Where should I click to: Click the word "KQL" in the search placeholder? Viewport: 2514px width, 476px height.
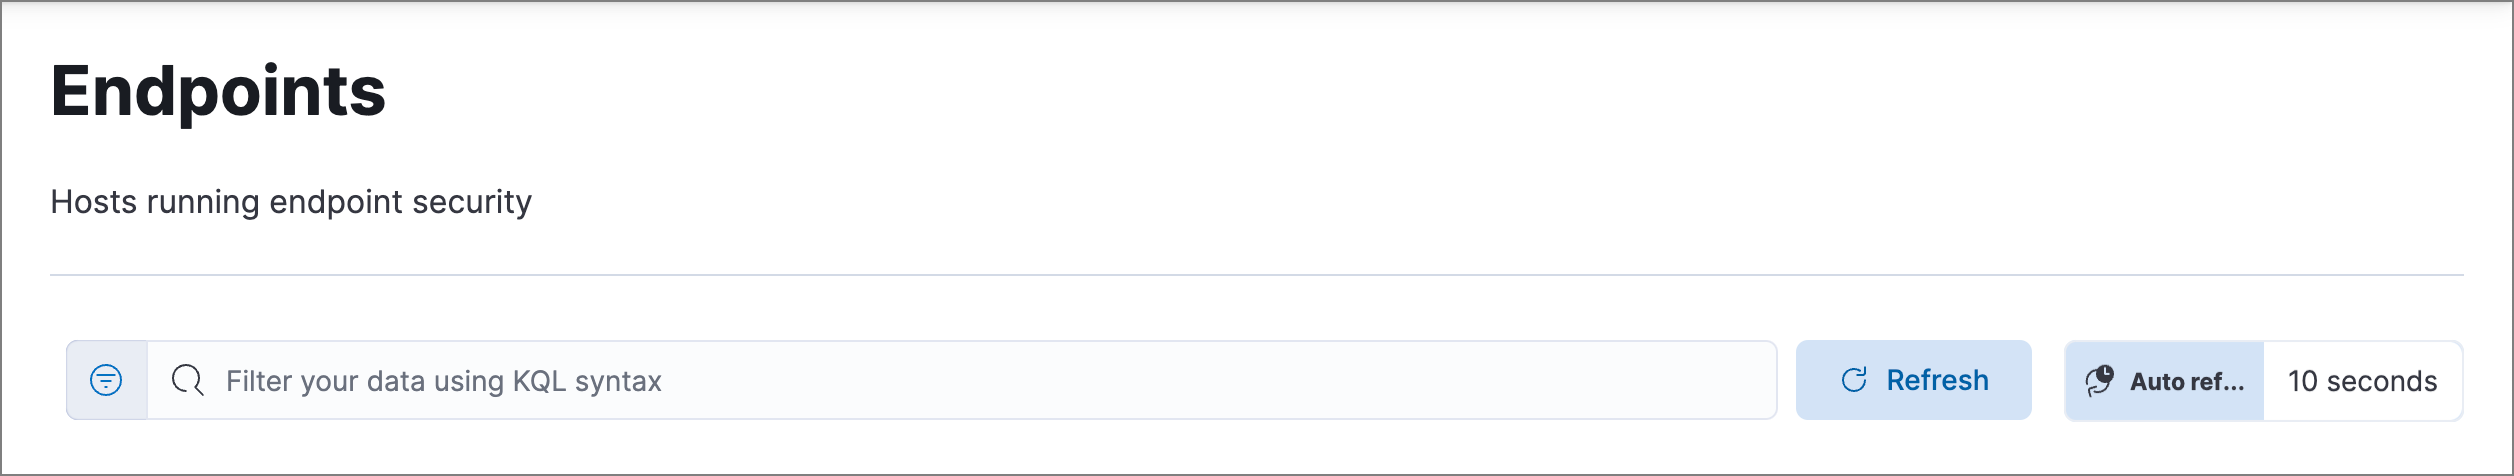coord(540,381)
